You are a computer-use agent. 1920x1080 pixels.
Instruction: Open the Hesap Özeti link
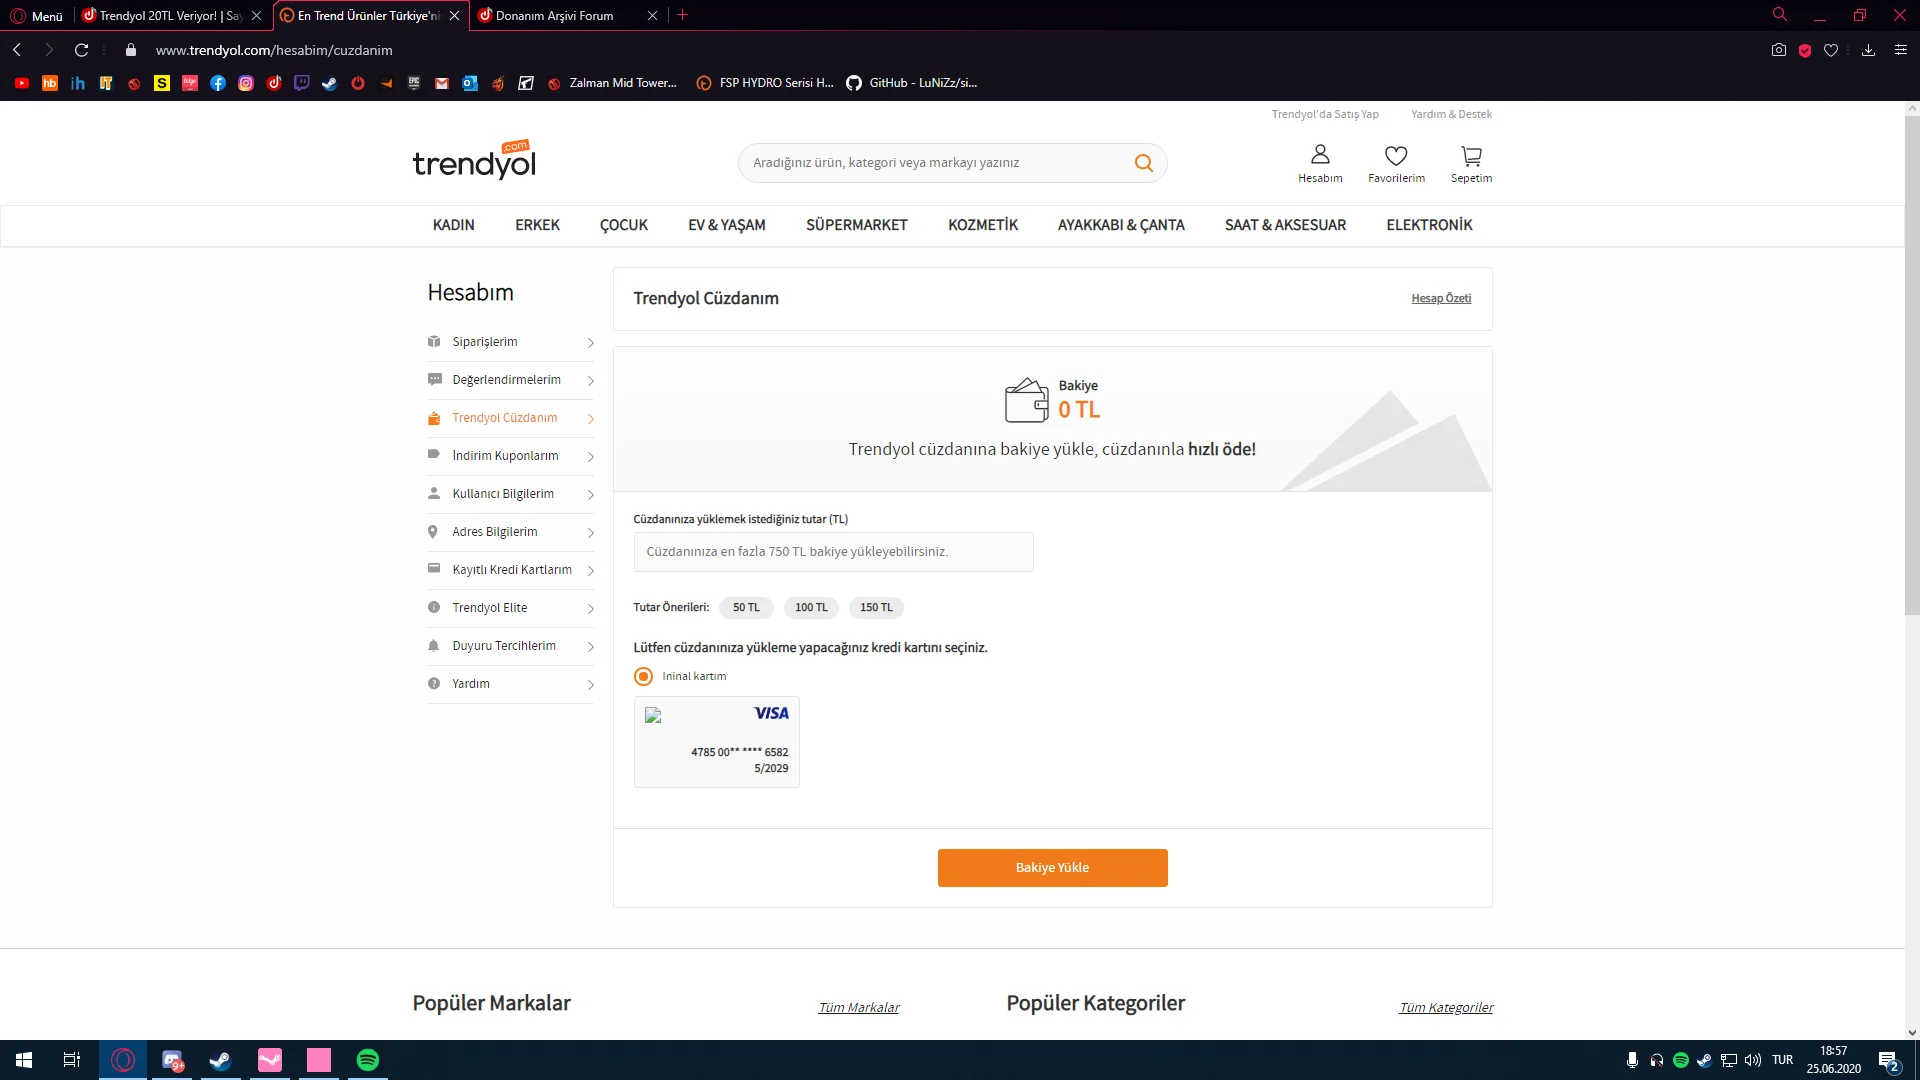tap(1440, 298)
